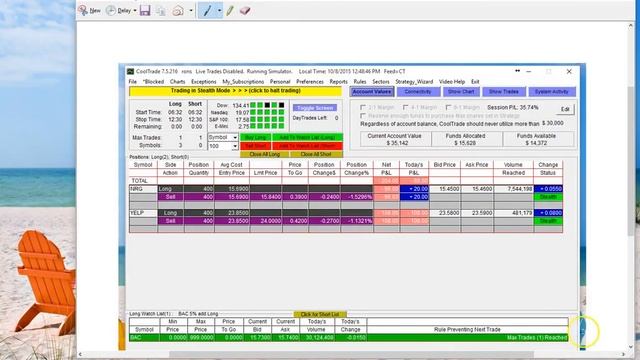This screenshot has height=360, width=640.
Task: Switch to the Connectivity tab
Action: tap(418, 92)
